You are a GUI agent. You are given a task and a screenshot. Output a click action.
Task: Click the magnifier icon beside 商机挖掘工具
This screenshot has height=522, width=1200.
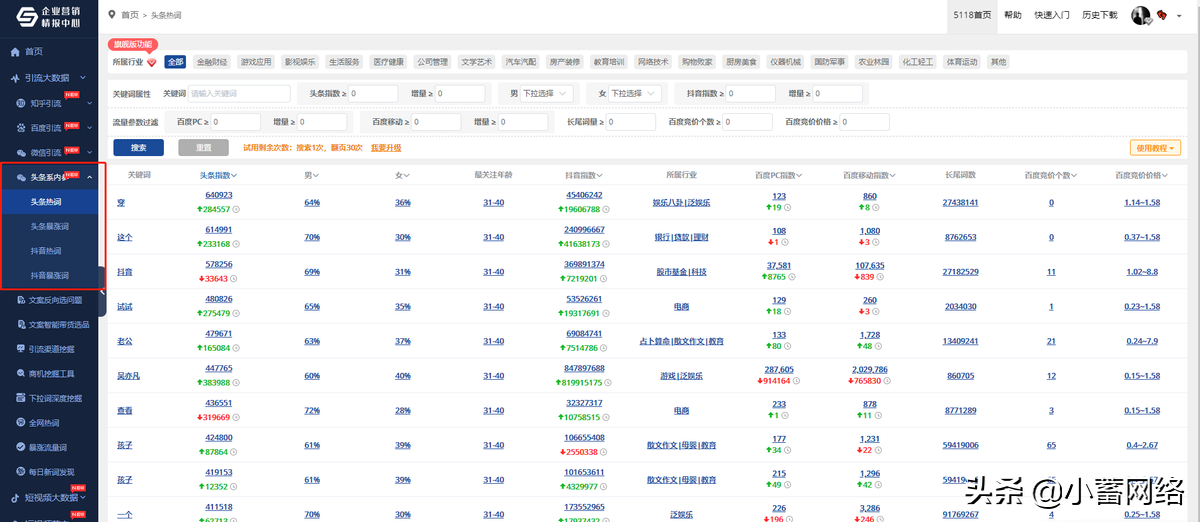click(21, 373)
